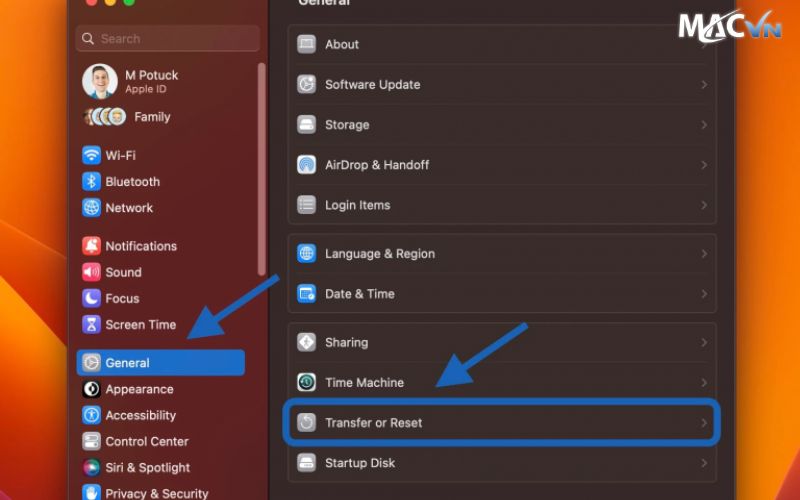This screenshot has width=800, height=500.
Task: Select Wi-Fi label in sidebar
Action: point(120,155)
